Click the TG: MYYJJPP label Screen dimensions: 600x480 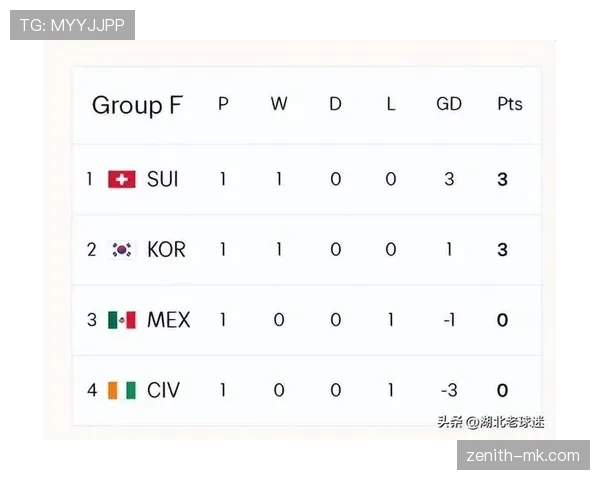[x=72, y=25]
